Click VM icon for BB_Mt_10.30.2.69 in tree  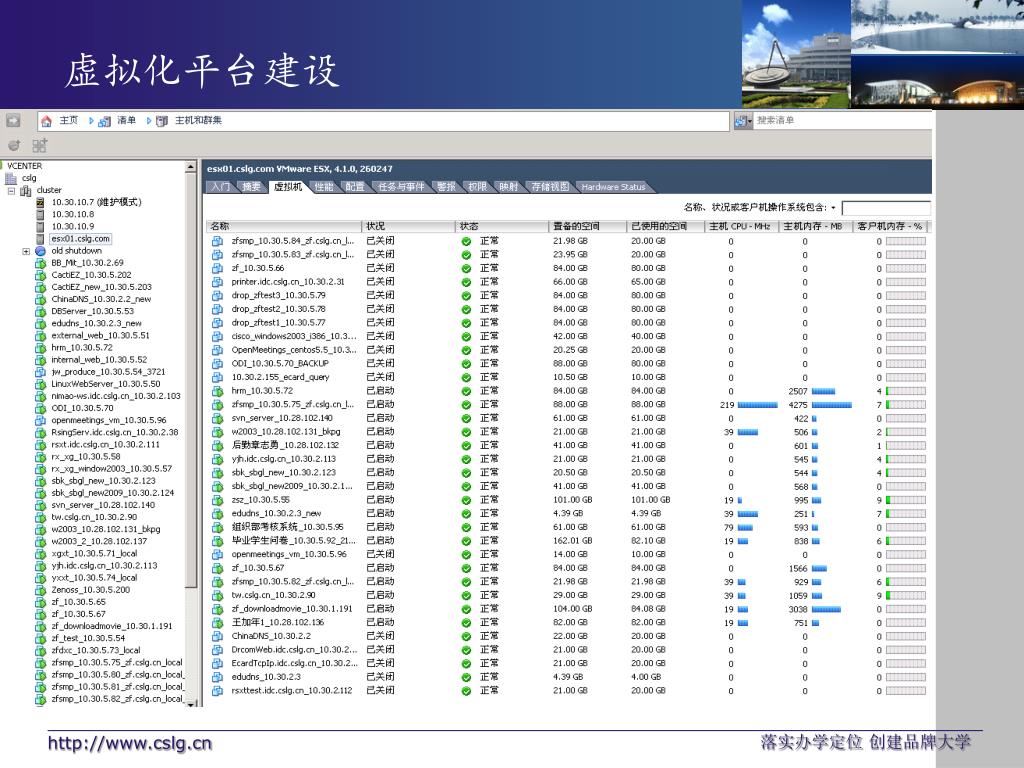[40, 263]
